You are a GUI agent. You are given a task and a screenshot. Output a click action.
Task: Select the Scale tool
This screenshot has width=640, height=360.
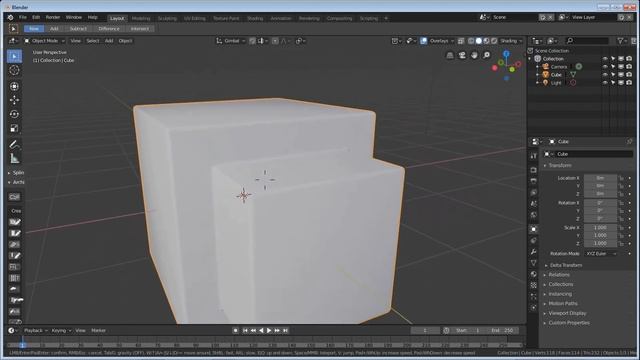(14, 129)
